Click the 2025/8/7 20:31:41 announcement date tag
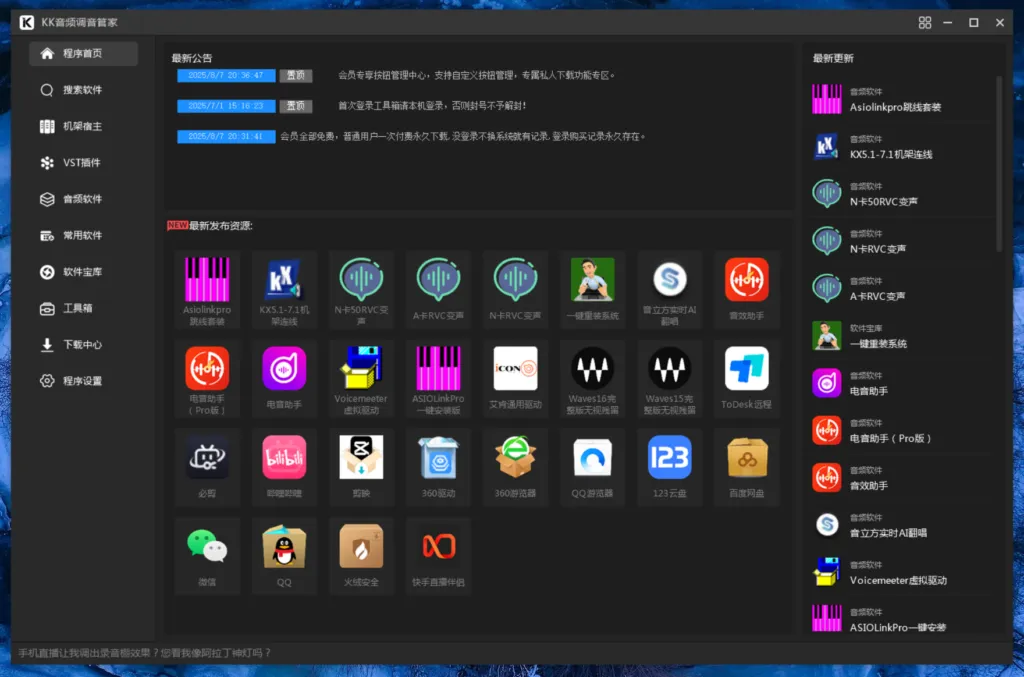Image resolution: width=1024 pixels, height=677 pixels. click(x=226, y=136)
